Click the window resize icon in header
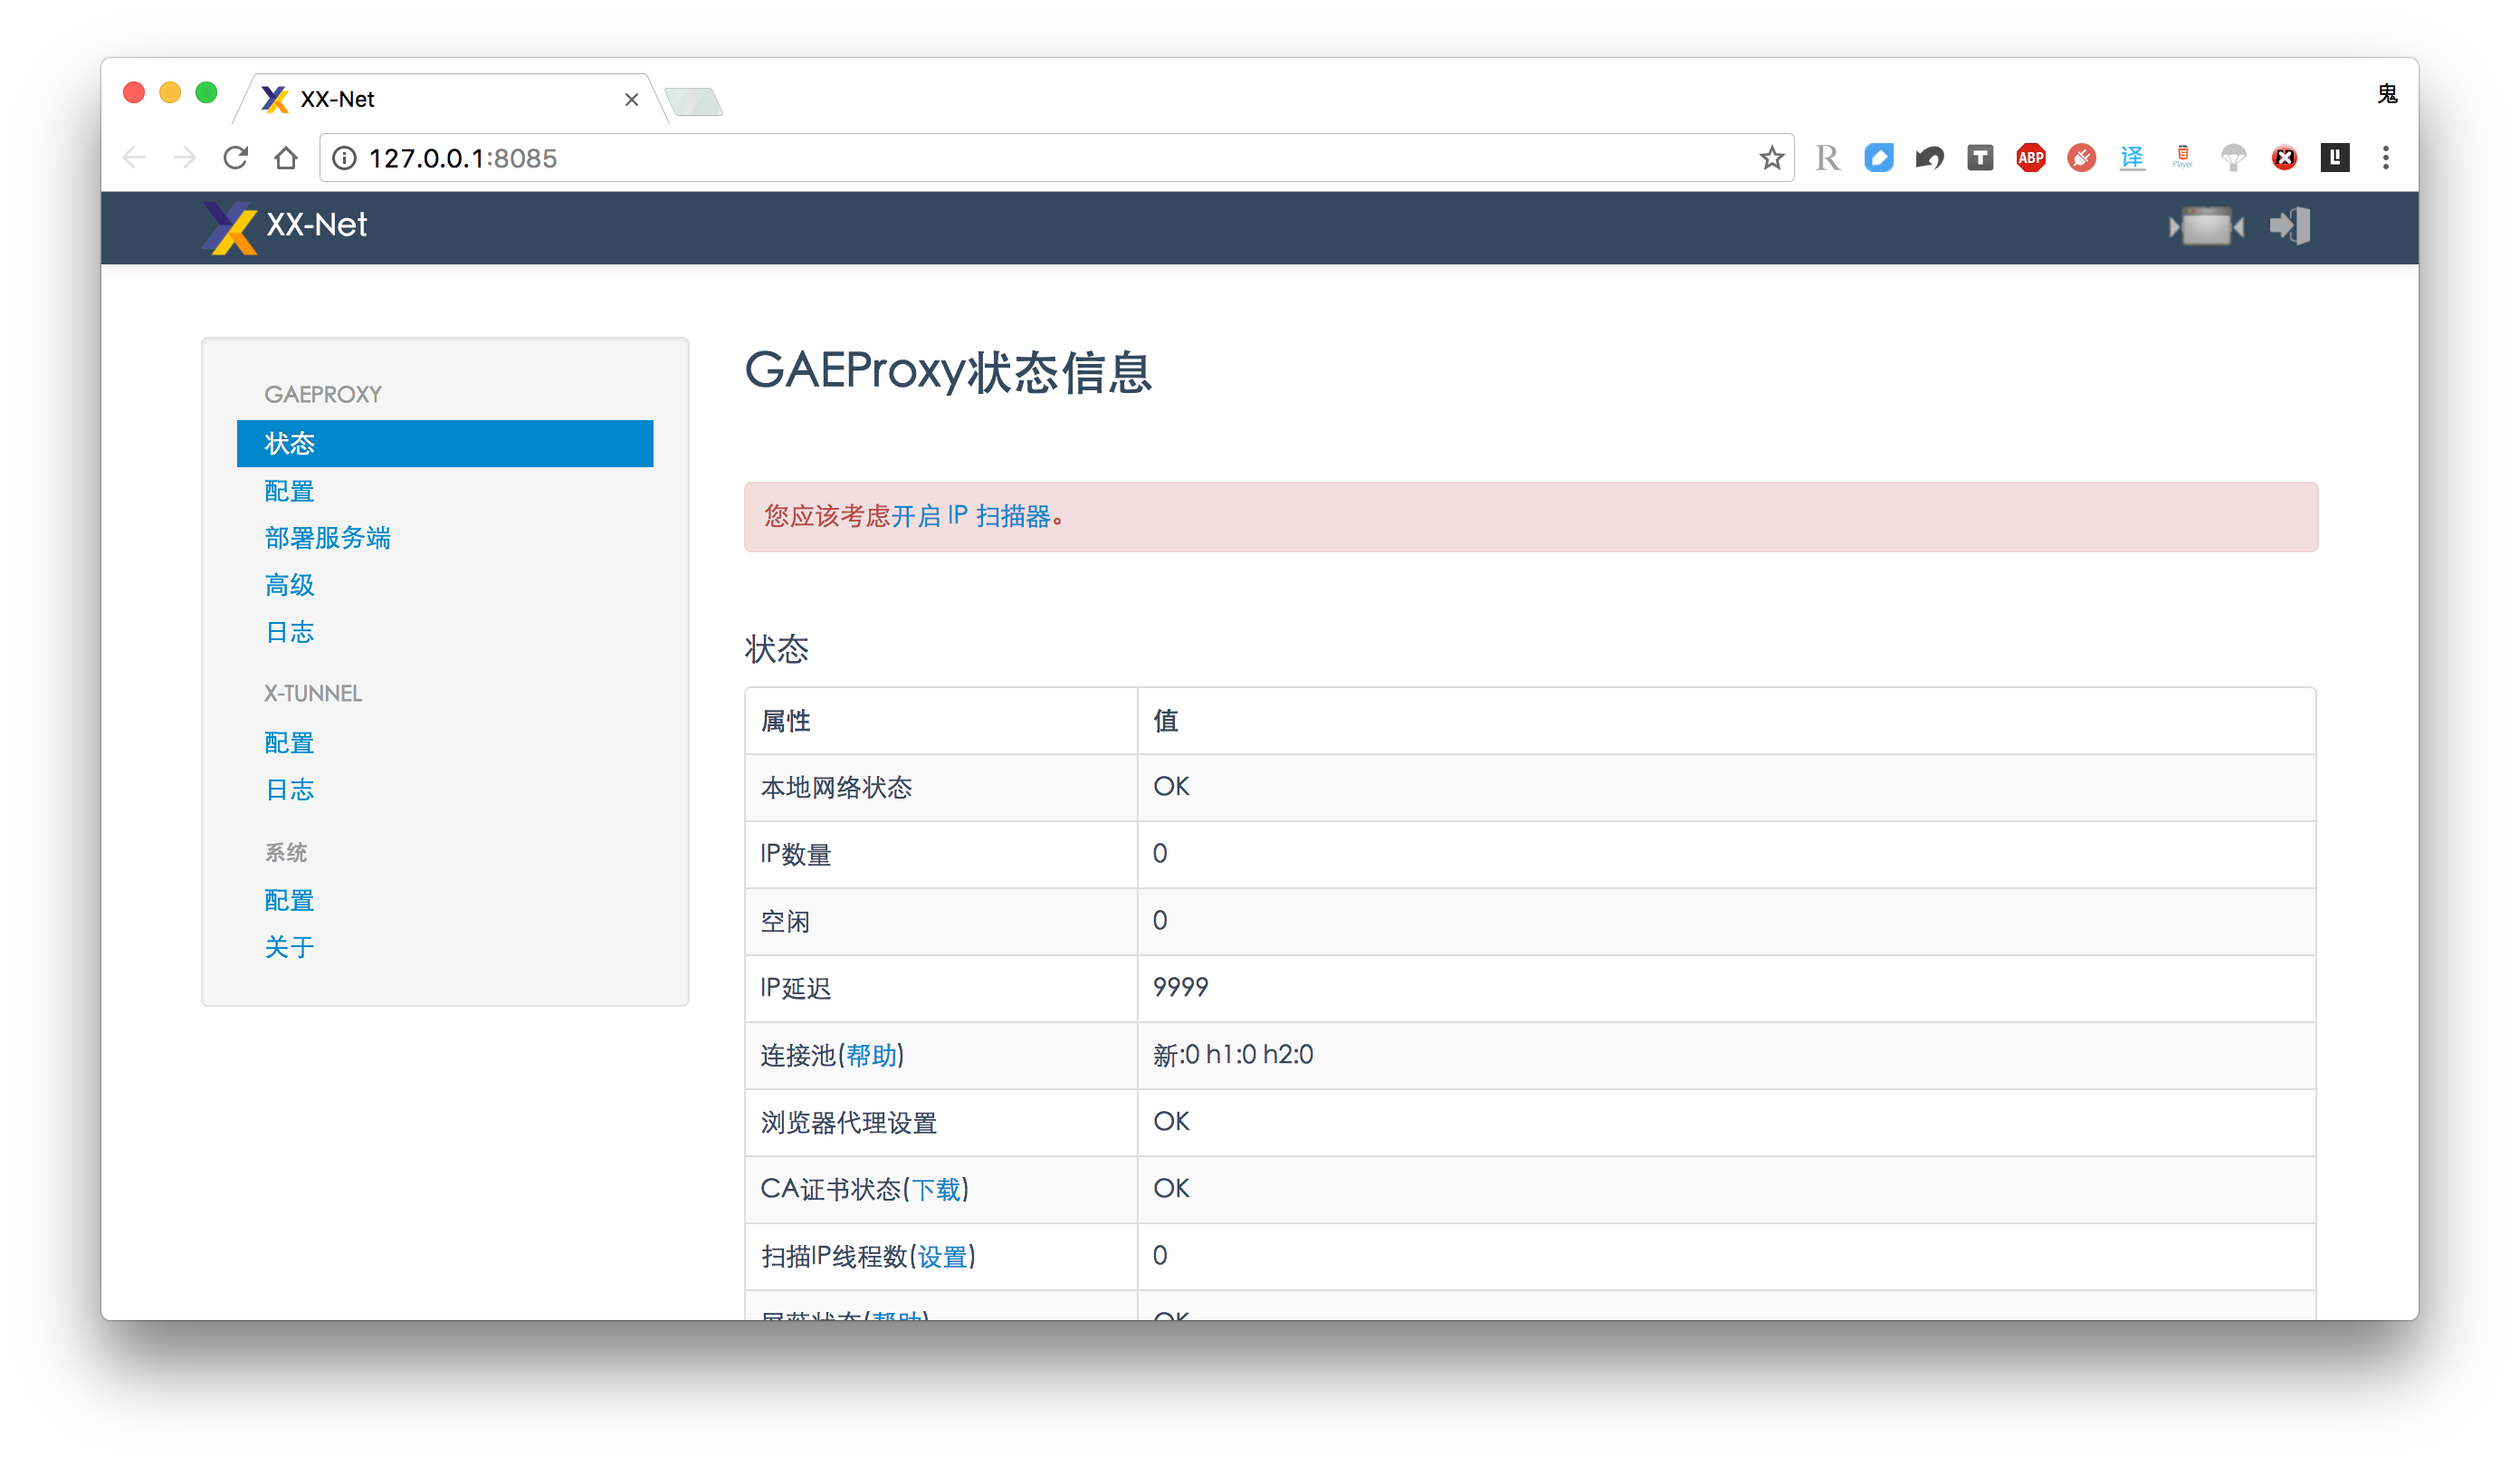The height and width of the screenshot is (1465, 2520). point(2205,226)
